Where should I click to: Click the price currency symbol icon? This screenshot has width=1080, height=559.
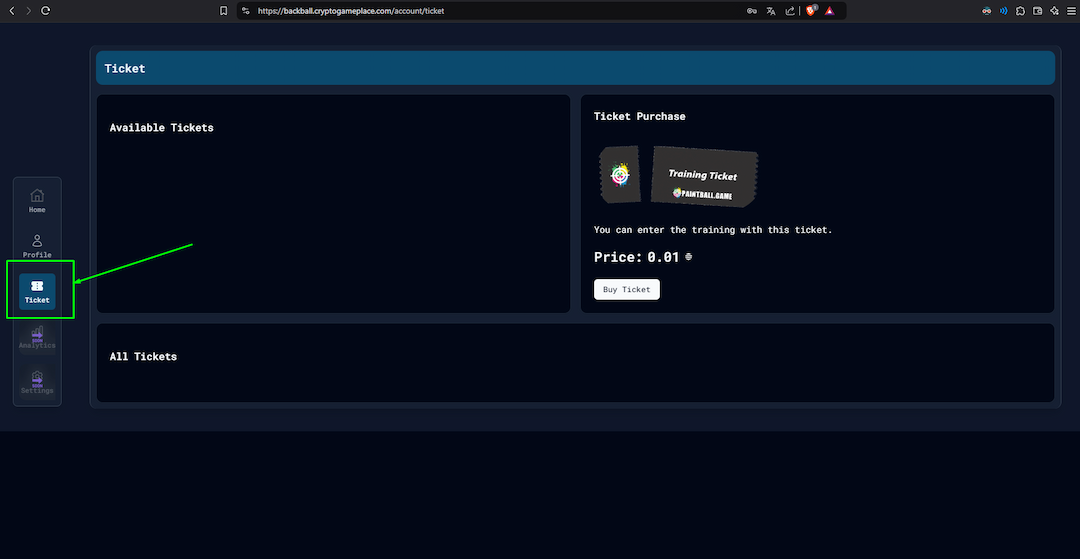pos(689,257)
